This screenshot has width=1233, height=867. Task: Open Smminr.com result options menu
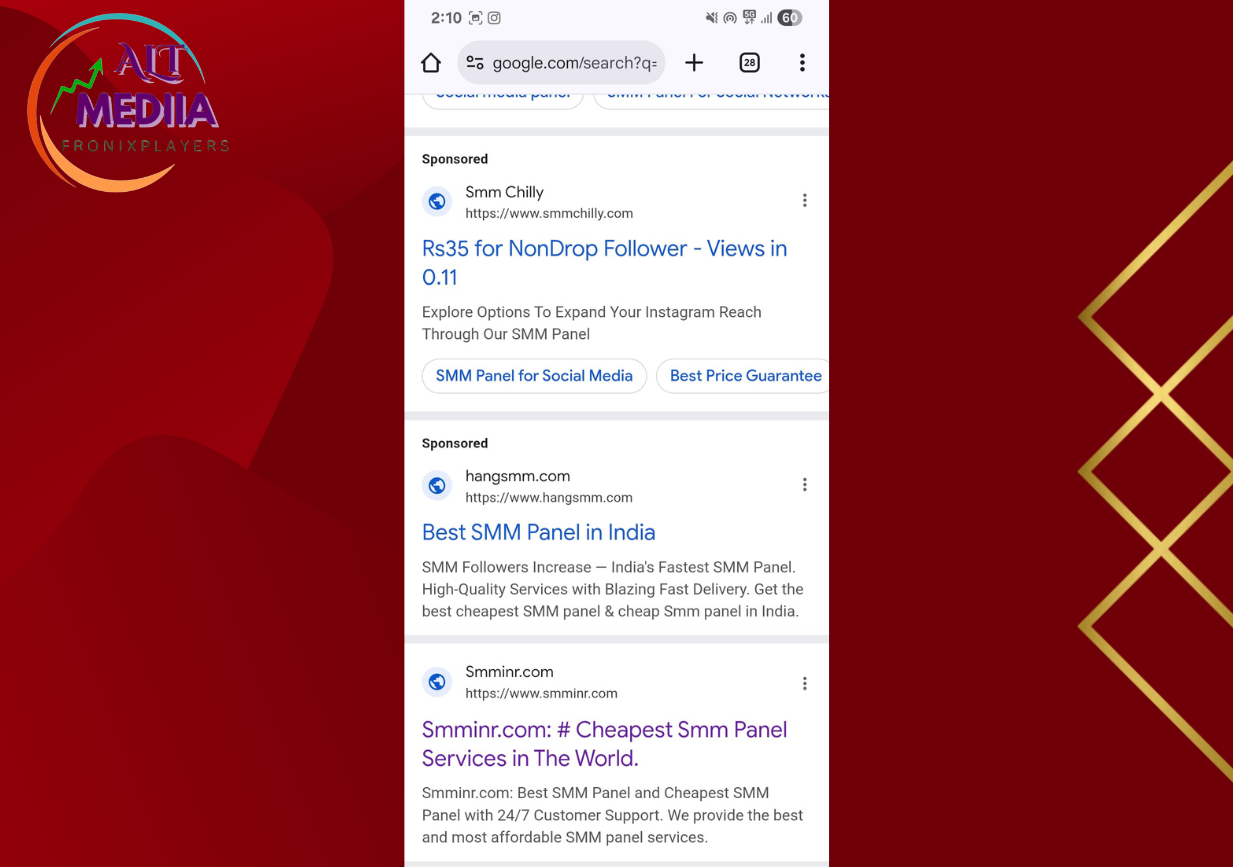(x=804, y=684)
